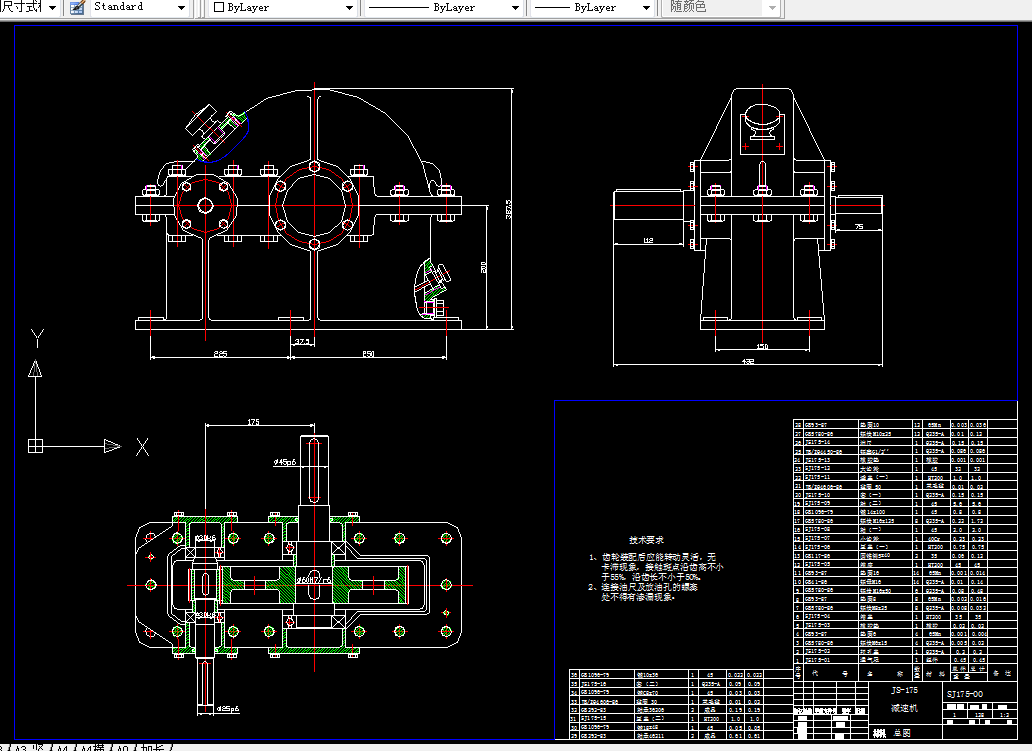Click the UCS origin square icon

pos(36,446)
